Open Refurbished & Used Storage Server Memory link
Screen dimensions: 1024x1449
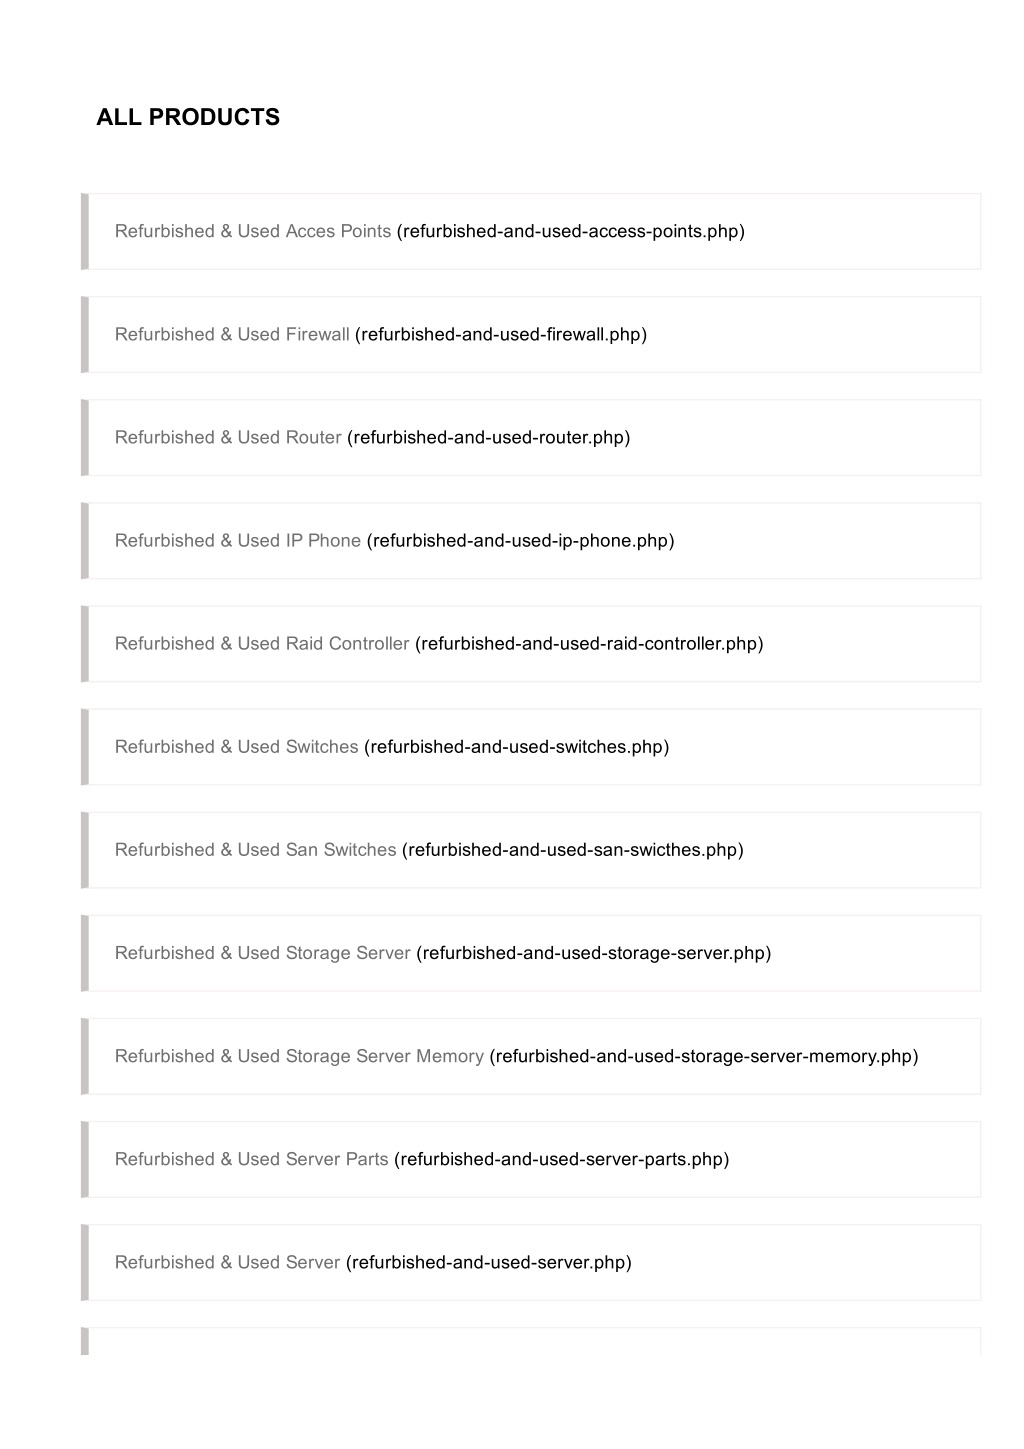(x=299, y=1055)
